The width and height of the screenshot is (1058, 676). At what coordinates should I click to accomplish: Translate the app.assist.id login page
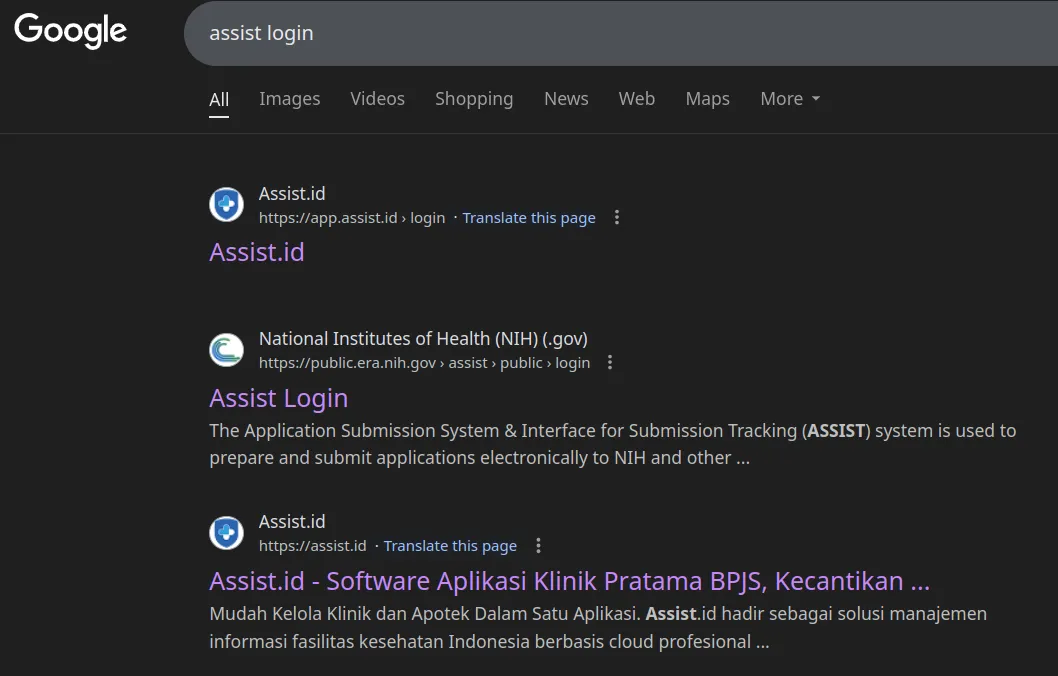tap(528, 218)
